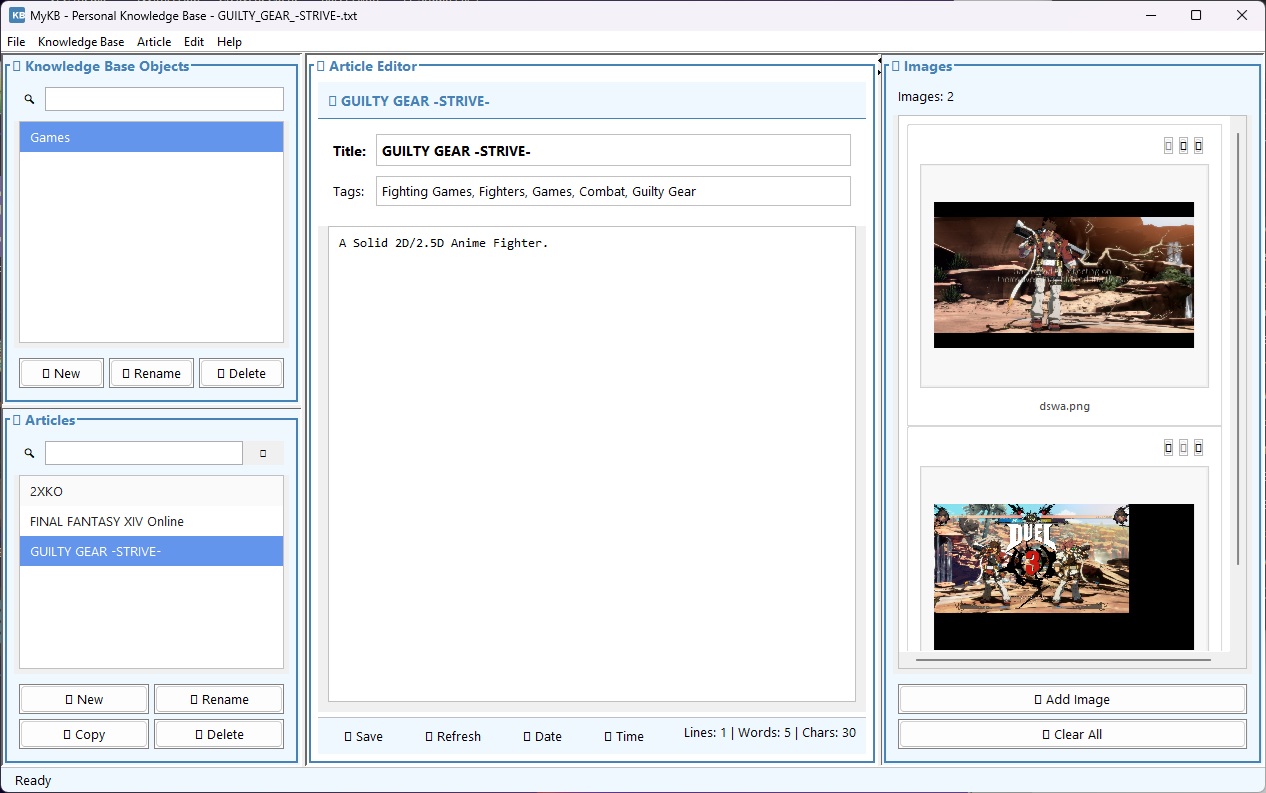Click the rightmost small icon button above dswa.png
The image size is (1266, 793).
[1198, 146]
